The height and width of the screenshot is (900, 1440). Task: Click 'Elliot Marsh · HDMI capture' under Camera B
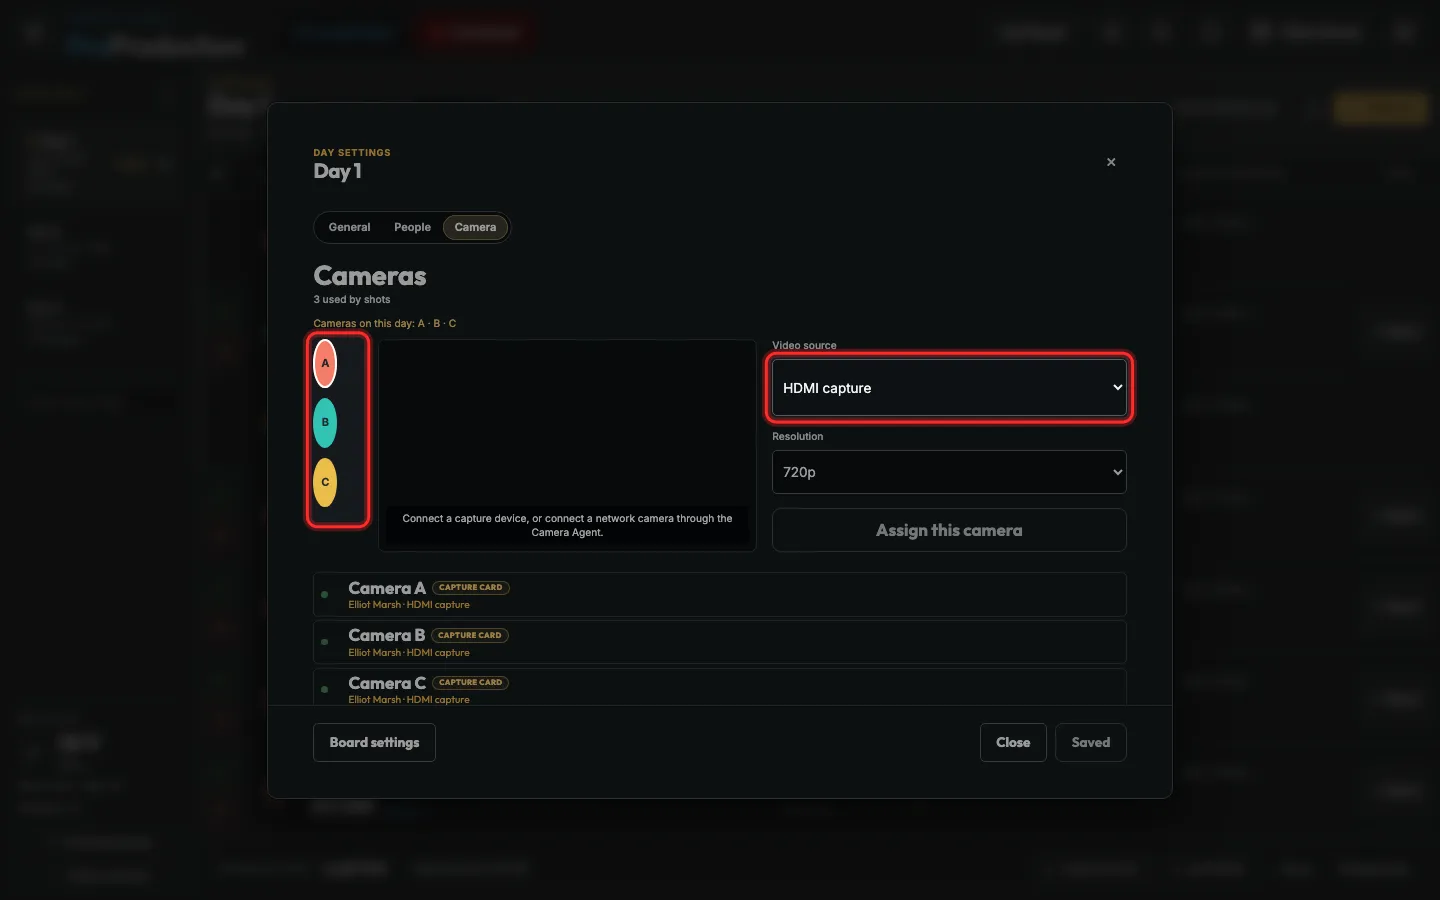(x=409, y=653)
